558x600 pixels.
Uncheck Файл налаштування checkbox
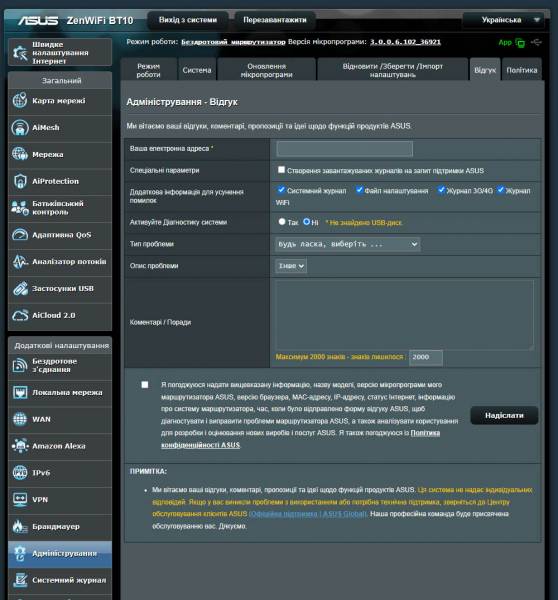359,190
